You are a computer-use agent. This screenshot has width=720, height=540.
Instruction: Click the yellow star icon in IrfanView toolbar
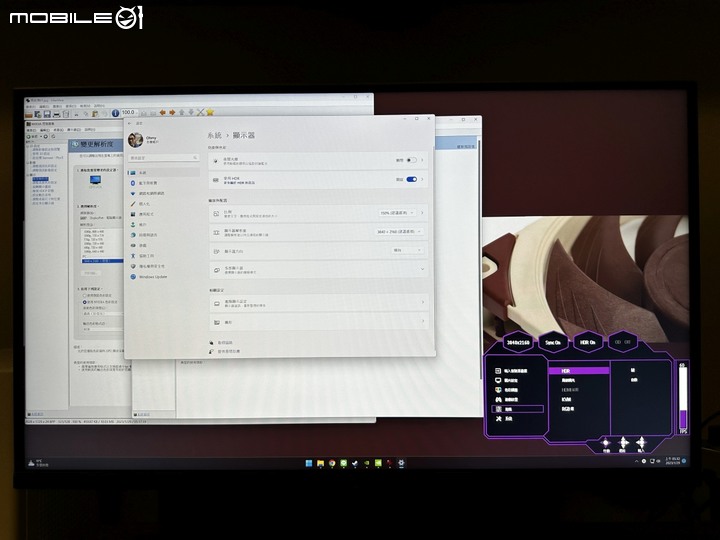pos(210,112)
